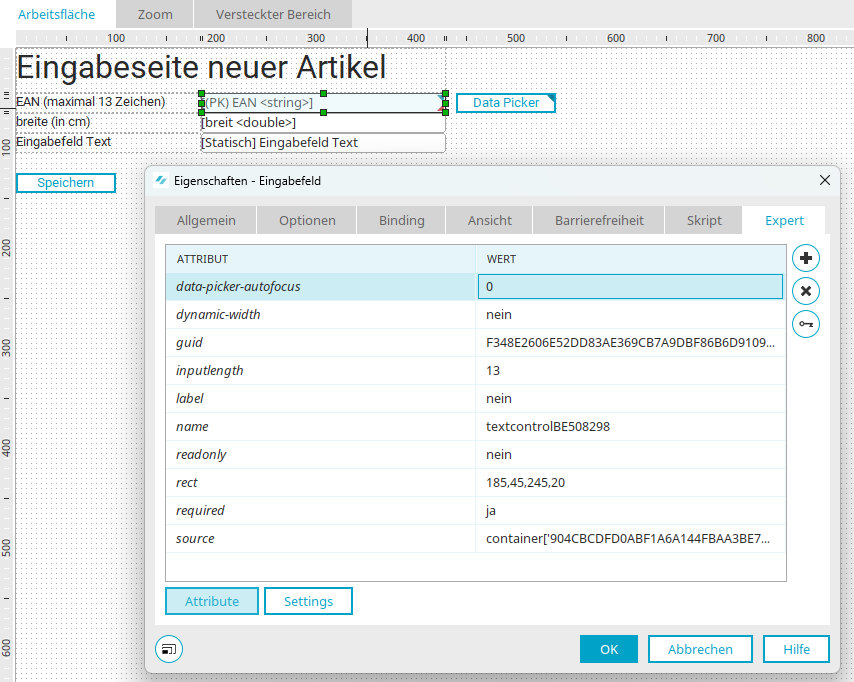Switch to the Allgemein tab
Image resolution: width=854 pixels, height=682 pixels.
pyautogui.click(x=206, y=221)
